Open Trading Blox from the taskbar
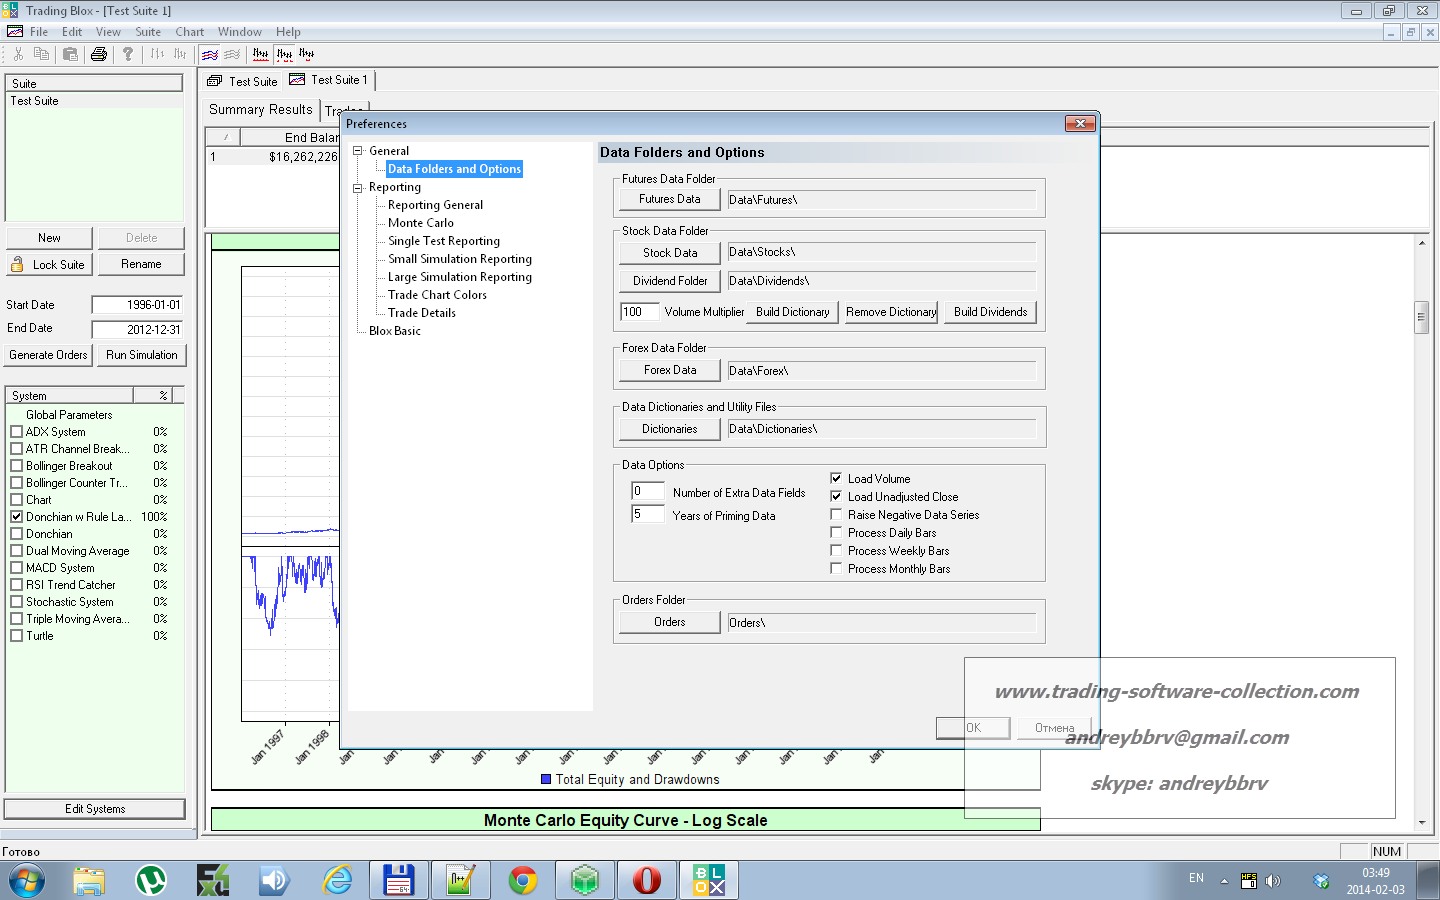 [709, 880]
